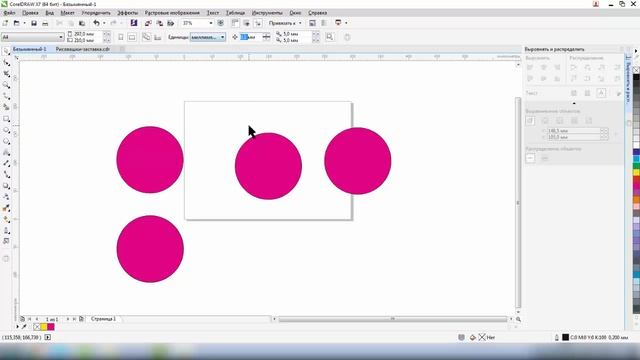640x360 pixels.
Task: Select the Artistic Media tool
Action: click(6, 107)
